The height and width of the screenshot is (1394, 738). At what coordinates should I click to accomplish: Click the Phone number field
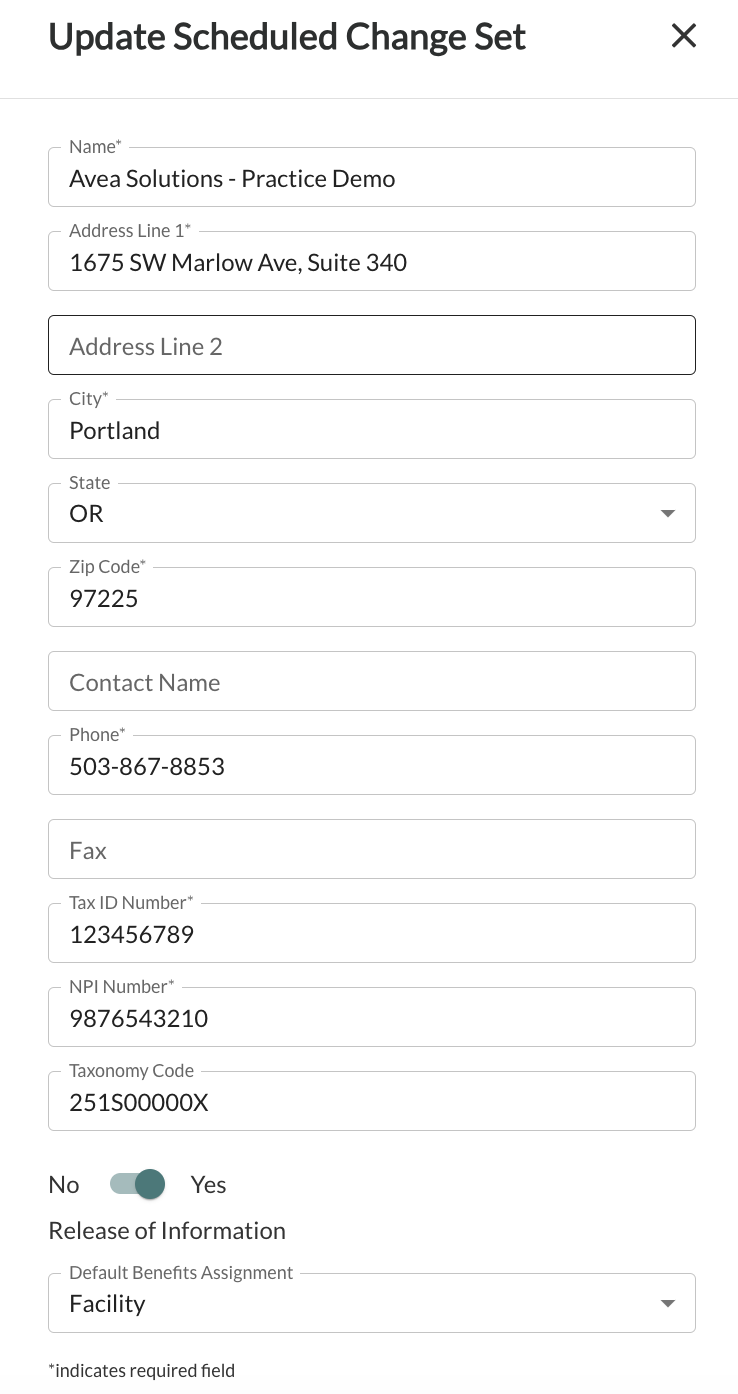pyautogui.click(x=372, y=766)
